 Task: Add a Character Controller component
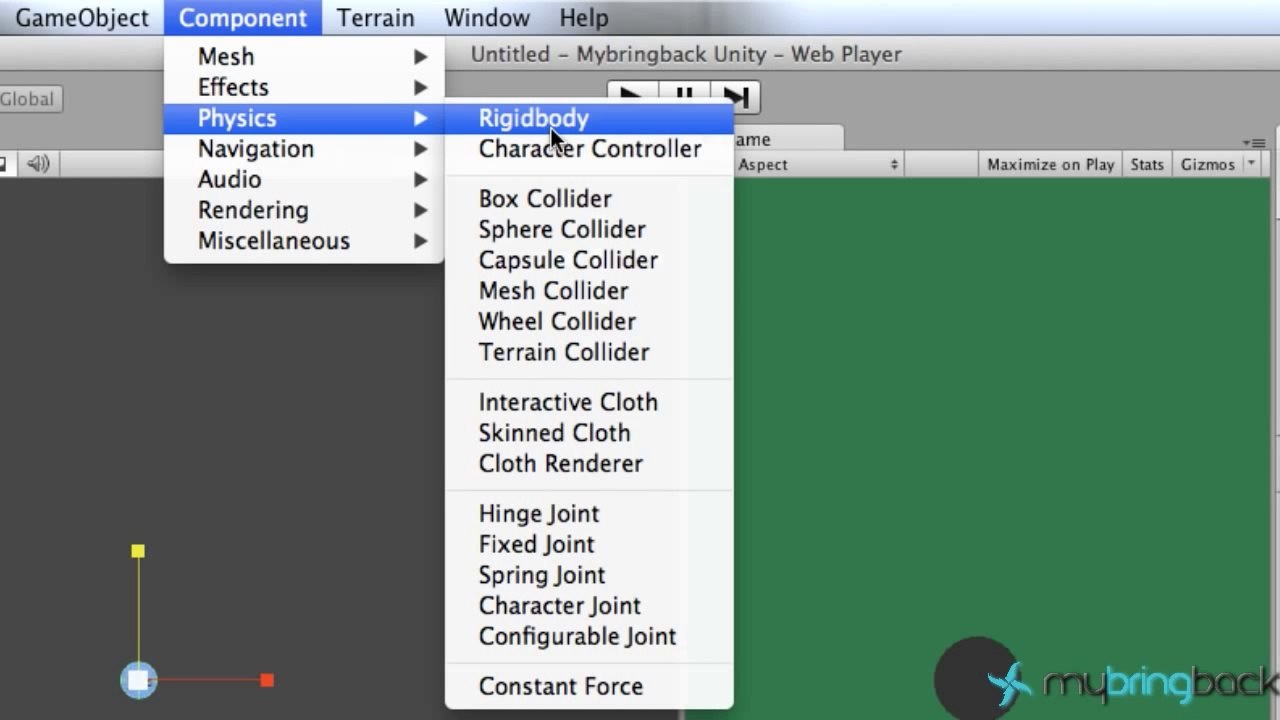[x=589, y=149]
